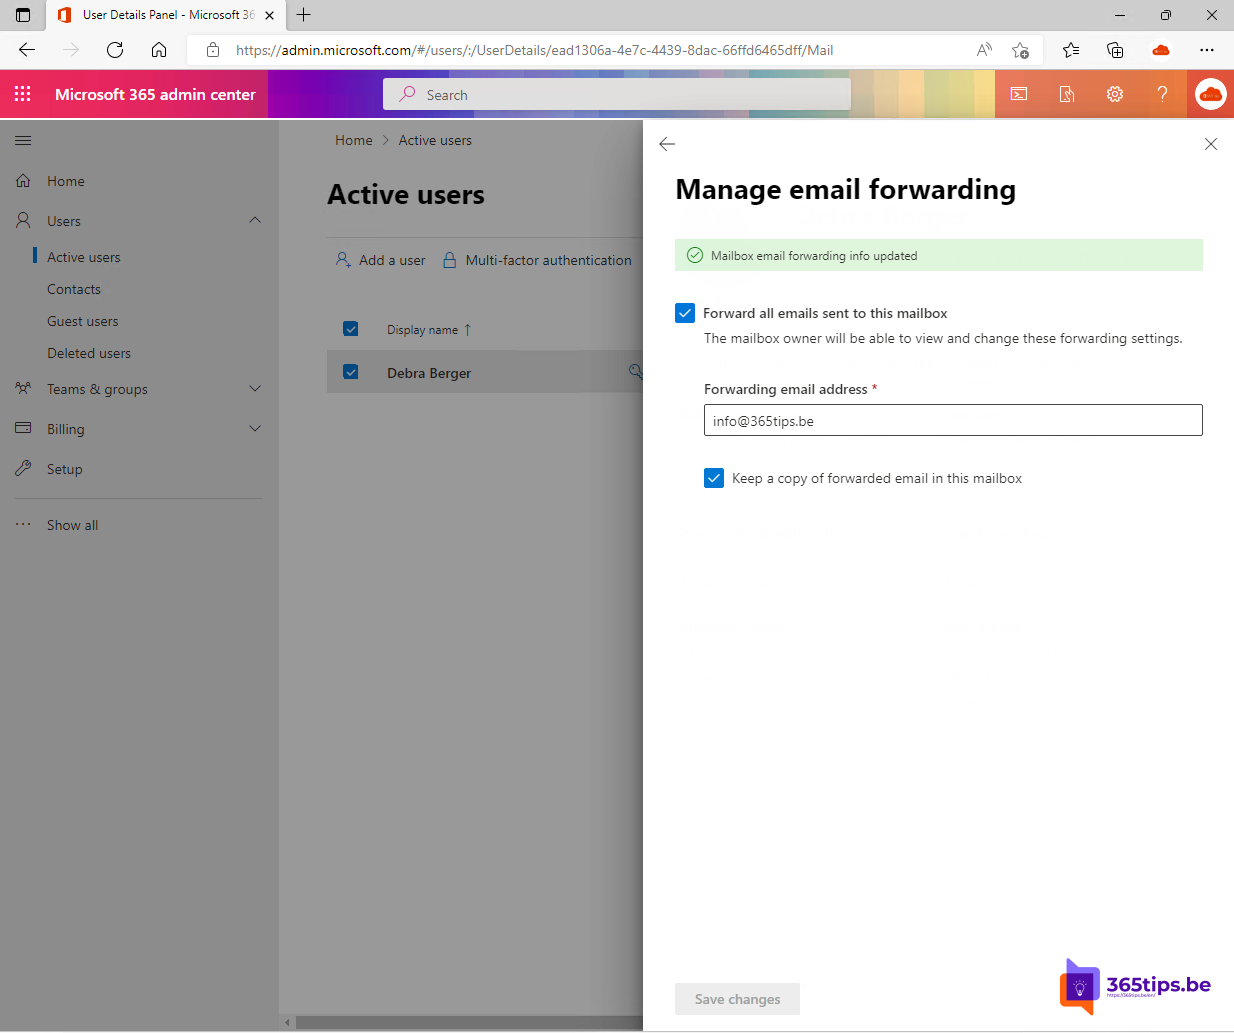Click the admin center Search box

pyautogui.click(x=617, y=94)
